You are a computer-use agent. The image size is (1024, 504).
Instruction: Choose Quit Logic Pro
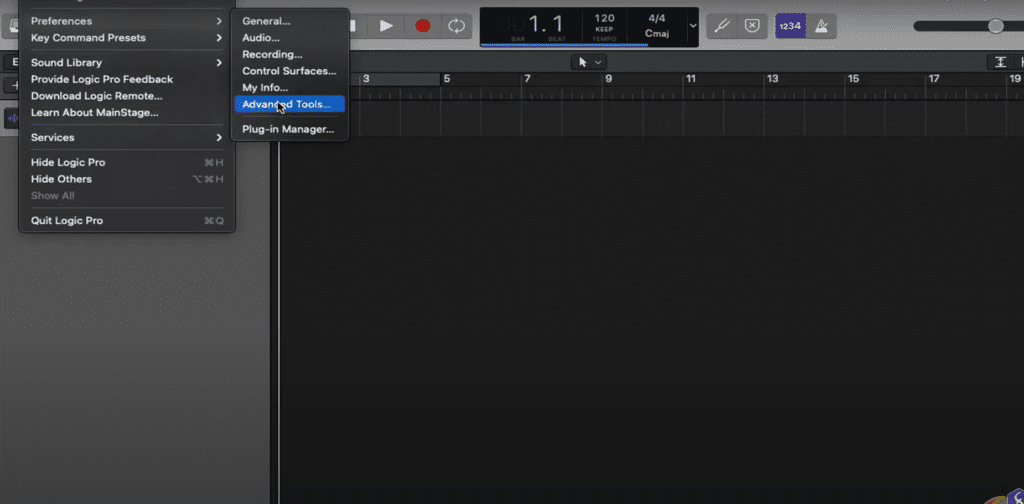tap(127, 221)
